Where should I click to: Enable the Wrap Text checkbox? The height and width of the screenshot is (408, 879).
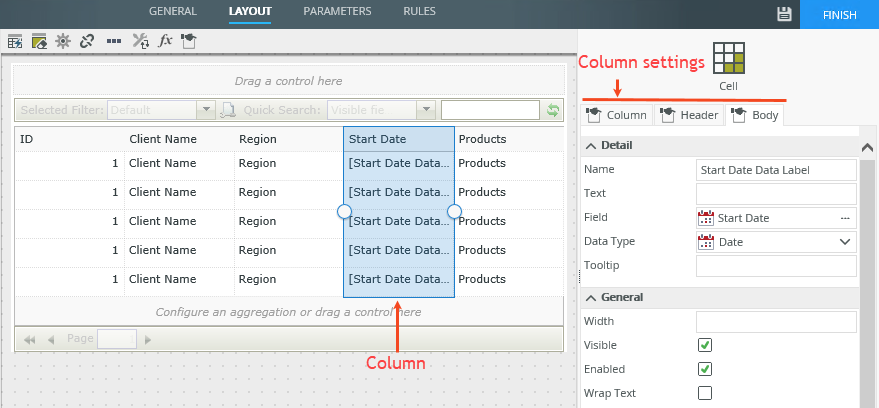point(705,393)
